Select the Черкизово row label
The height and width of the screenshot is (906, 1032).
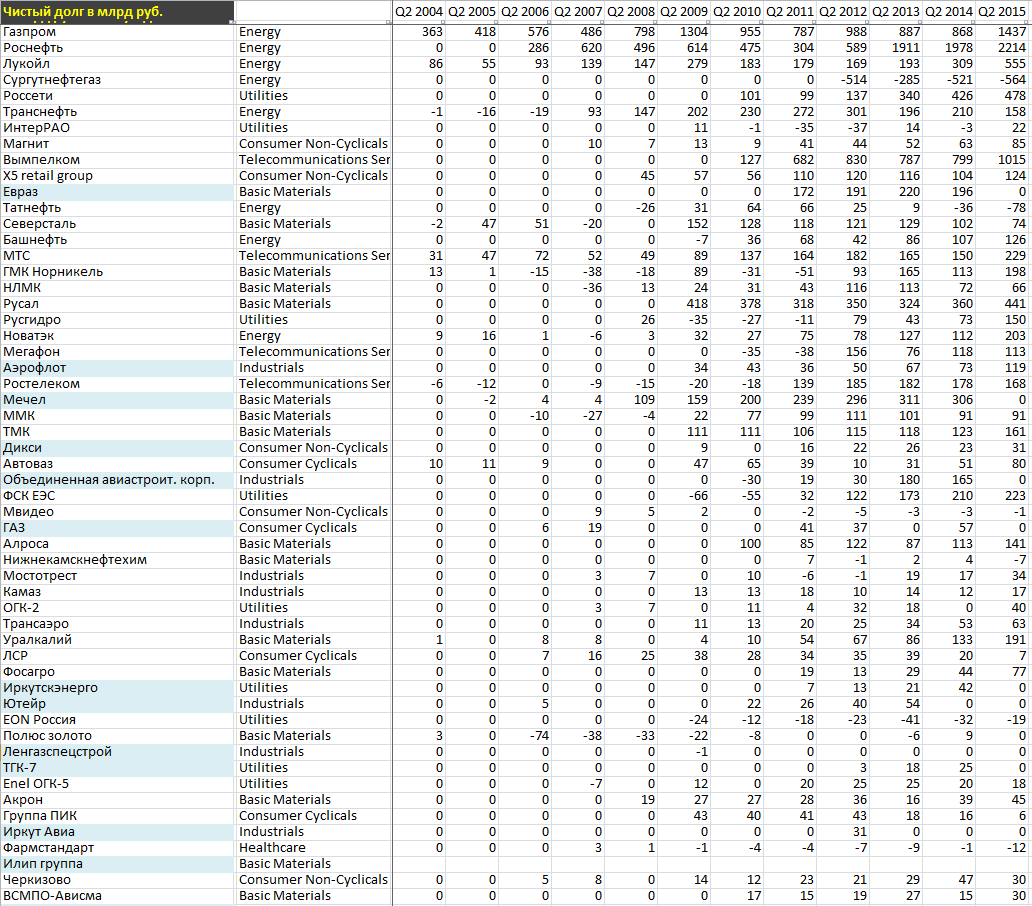117,880
